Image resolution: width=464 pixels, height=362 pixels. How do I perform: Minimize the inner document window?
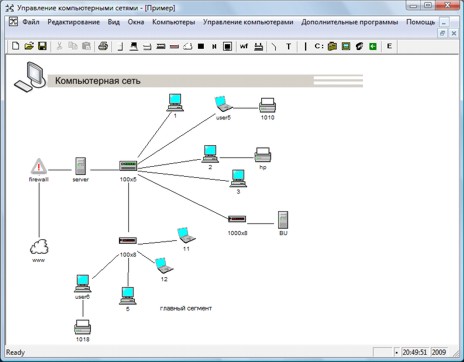point(444,23)
